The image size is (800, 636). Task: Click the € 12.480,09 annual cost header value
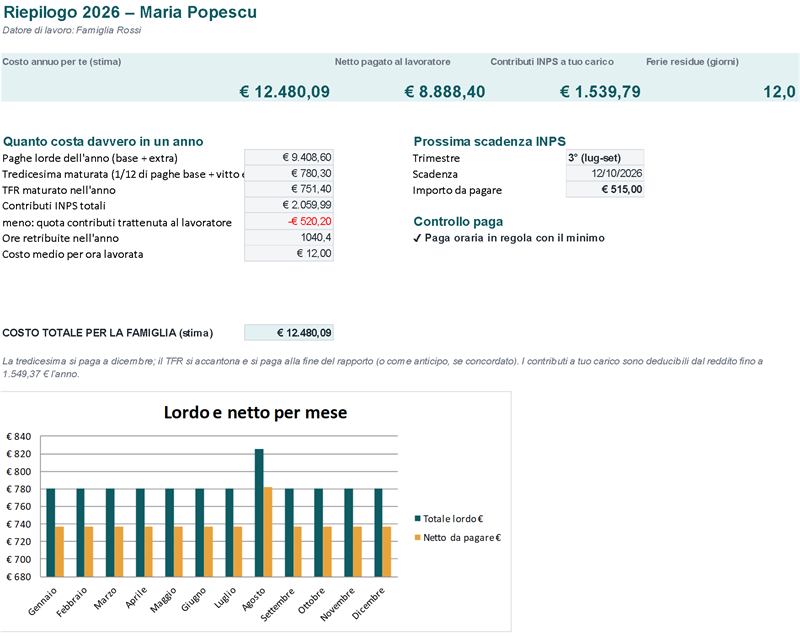tap(285, 92)
